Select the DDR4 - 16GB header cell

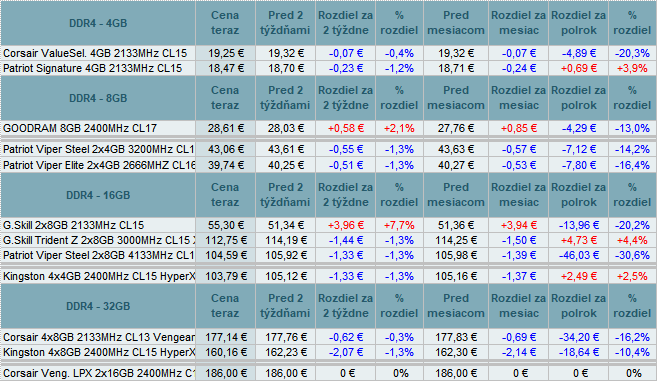point(98,195)
